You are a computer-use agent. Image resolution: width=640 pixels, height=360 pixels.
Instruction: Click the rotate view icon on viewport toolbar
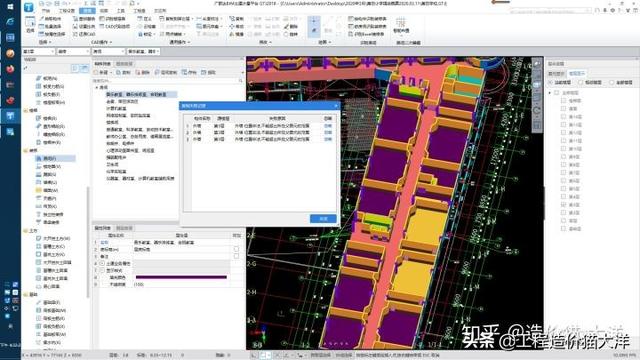pos(537,111)
